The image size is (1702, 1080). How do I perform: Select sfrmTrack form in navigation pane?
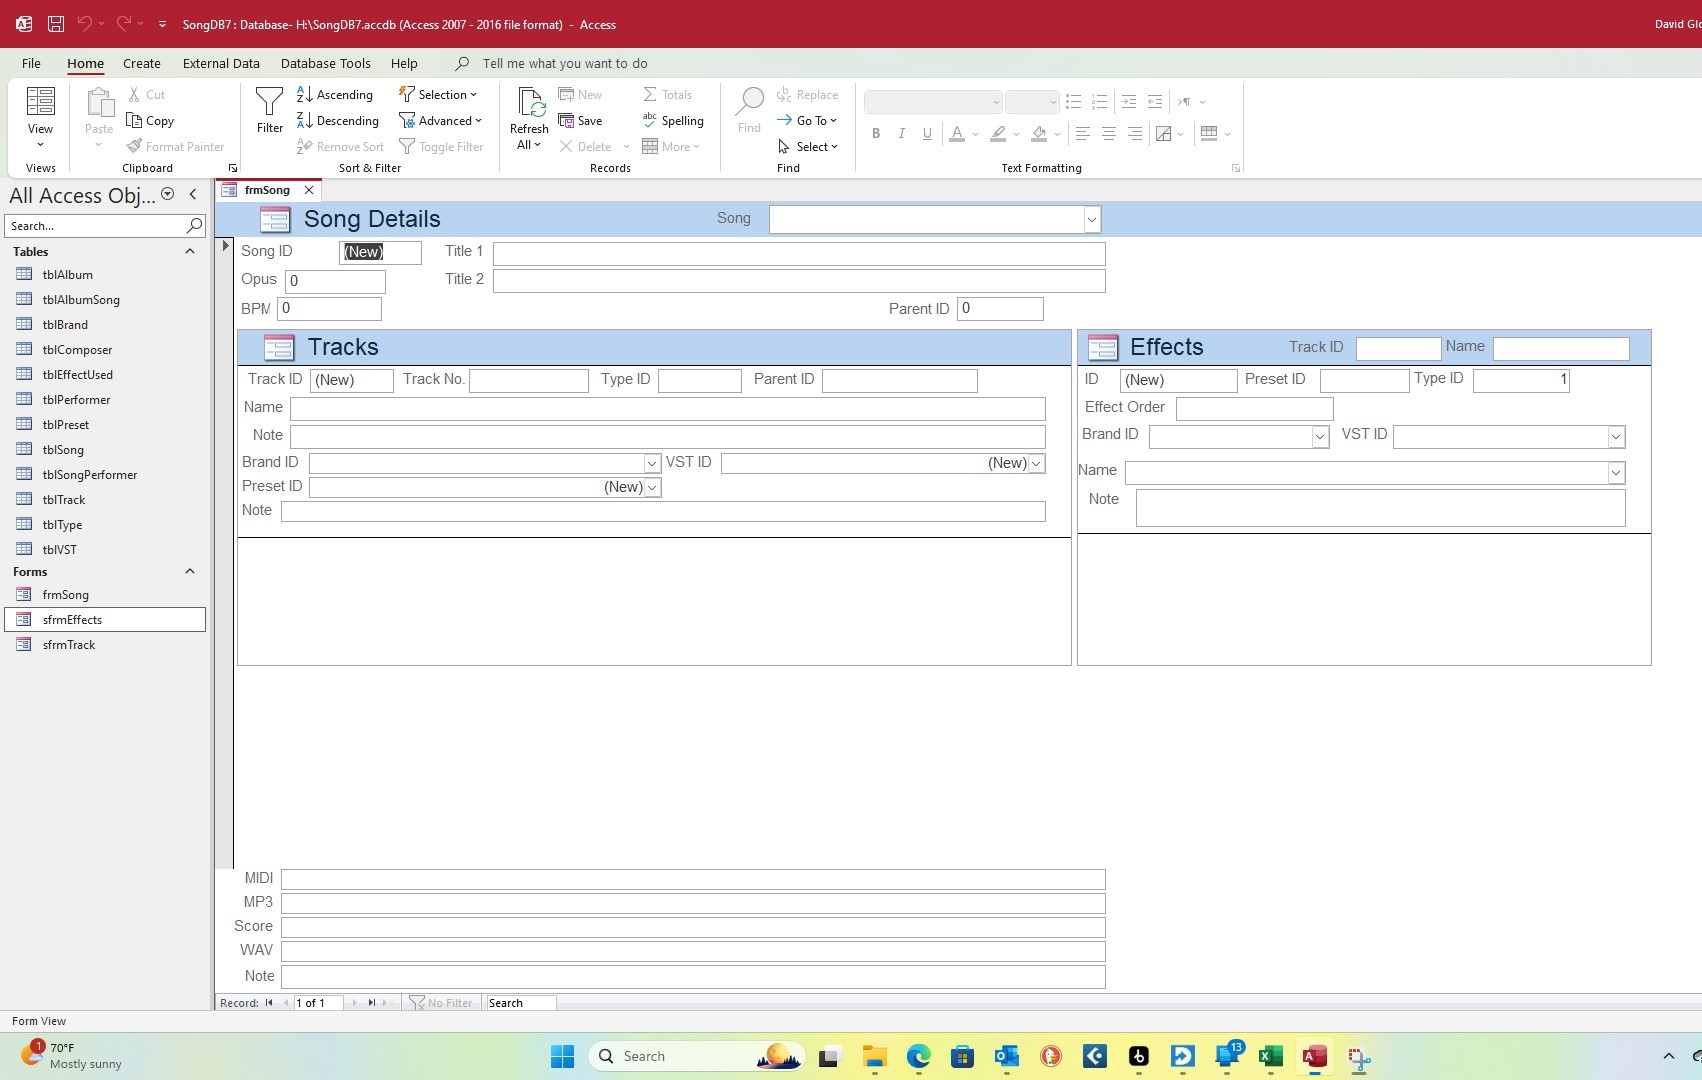[69, 645]
